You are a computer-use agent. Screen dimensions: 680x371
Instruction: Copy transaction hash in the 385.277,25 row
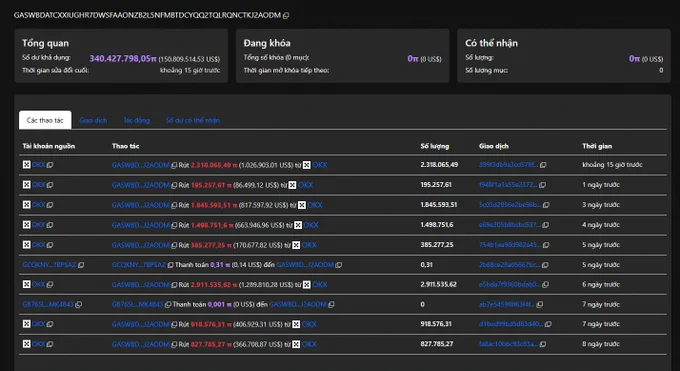[546, 245]
